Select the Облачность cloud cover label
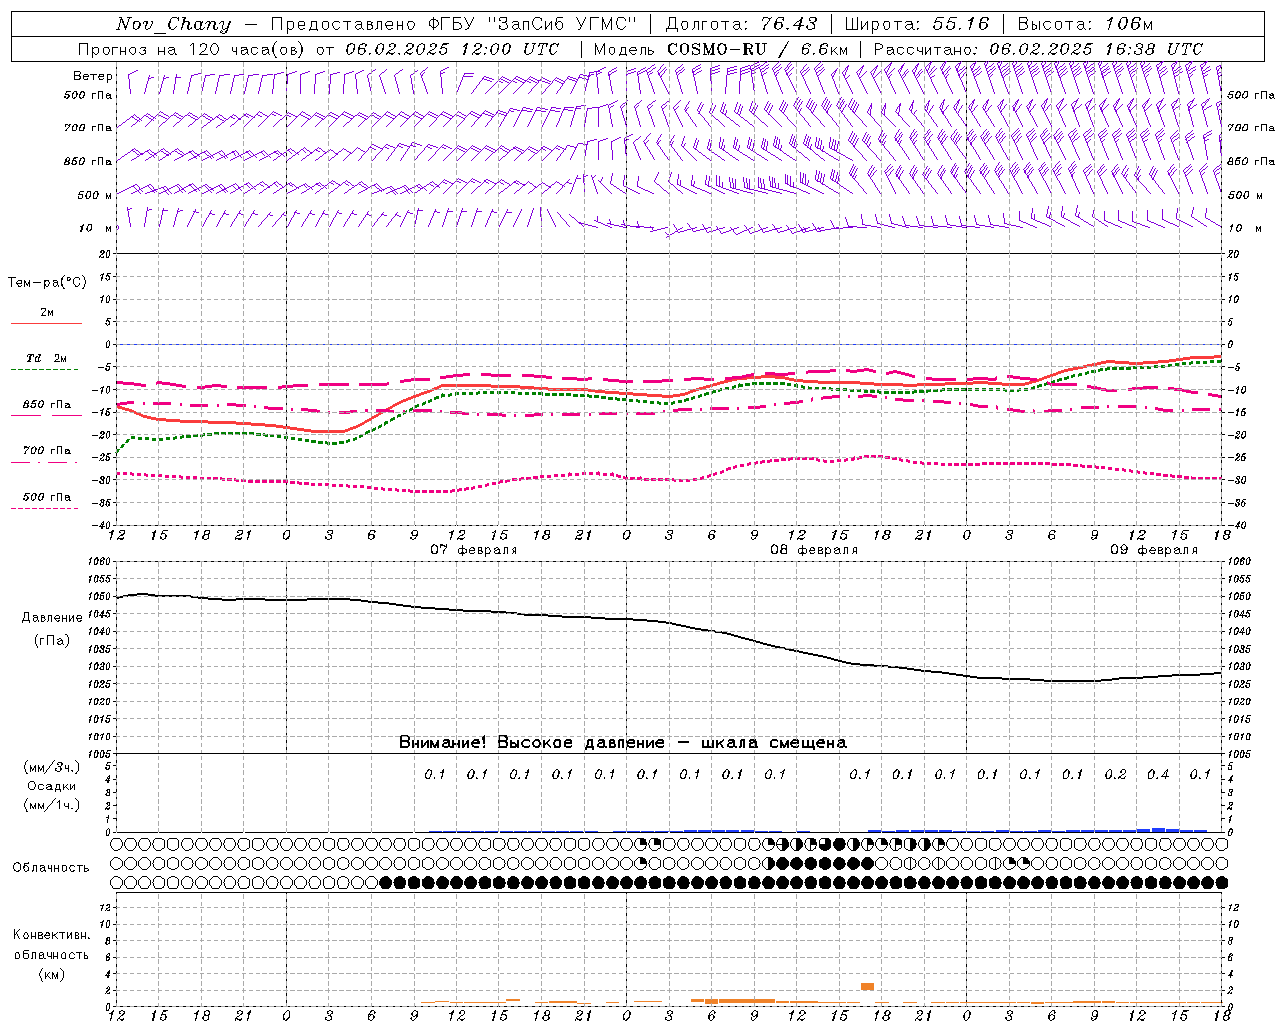This screenshot has width=1280, height=1024. [x=51, y=868]
